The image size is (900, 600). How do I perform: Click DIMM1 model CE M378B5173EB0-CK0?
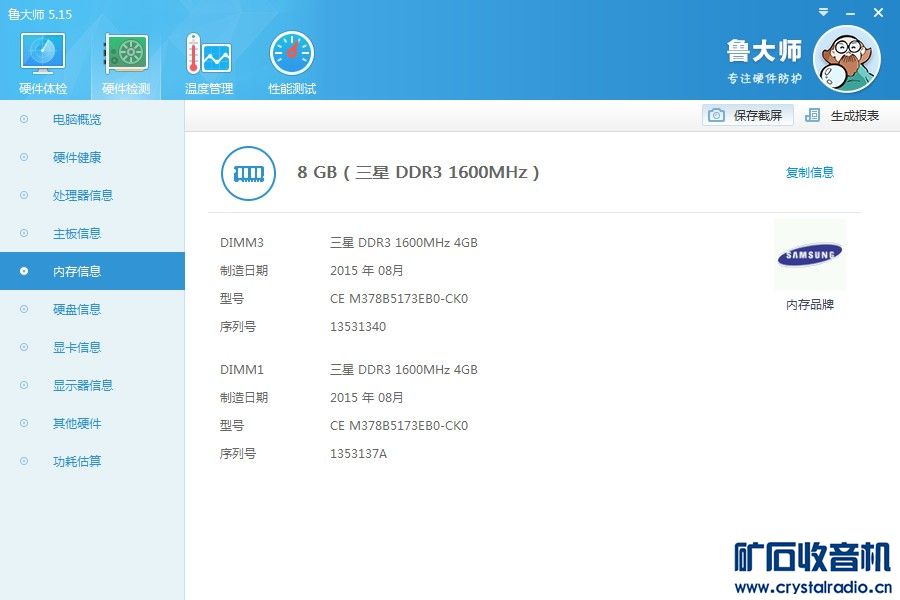point(399,425)
